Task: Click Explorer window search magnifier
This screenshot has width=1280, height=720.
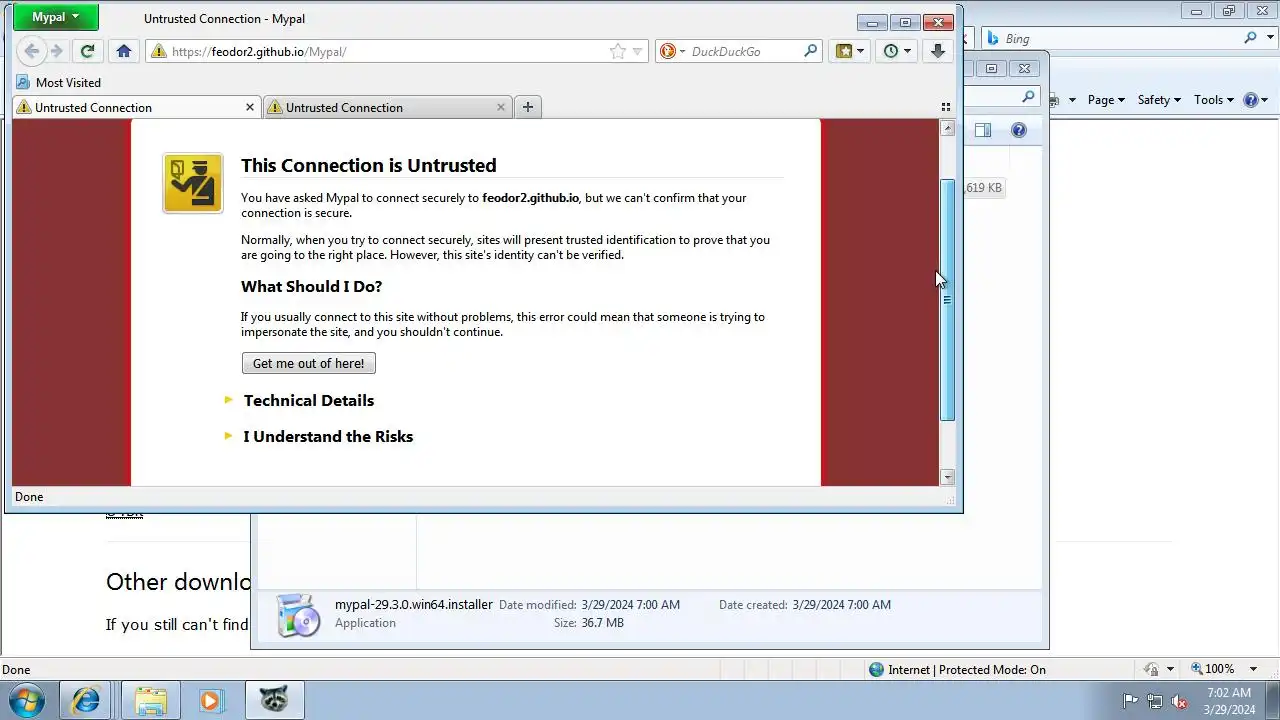Action: click(x=1028, y=97)
